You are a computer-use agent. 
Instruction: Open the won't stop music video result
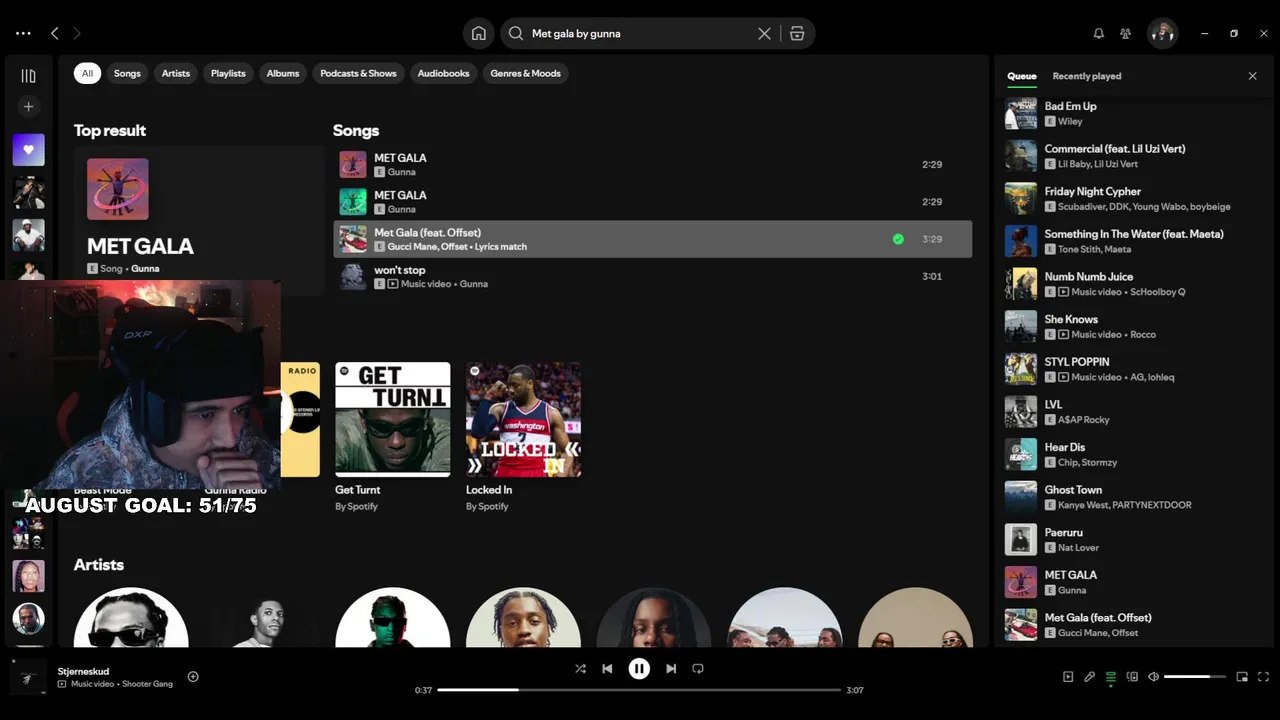coord(652,277)
